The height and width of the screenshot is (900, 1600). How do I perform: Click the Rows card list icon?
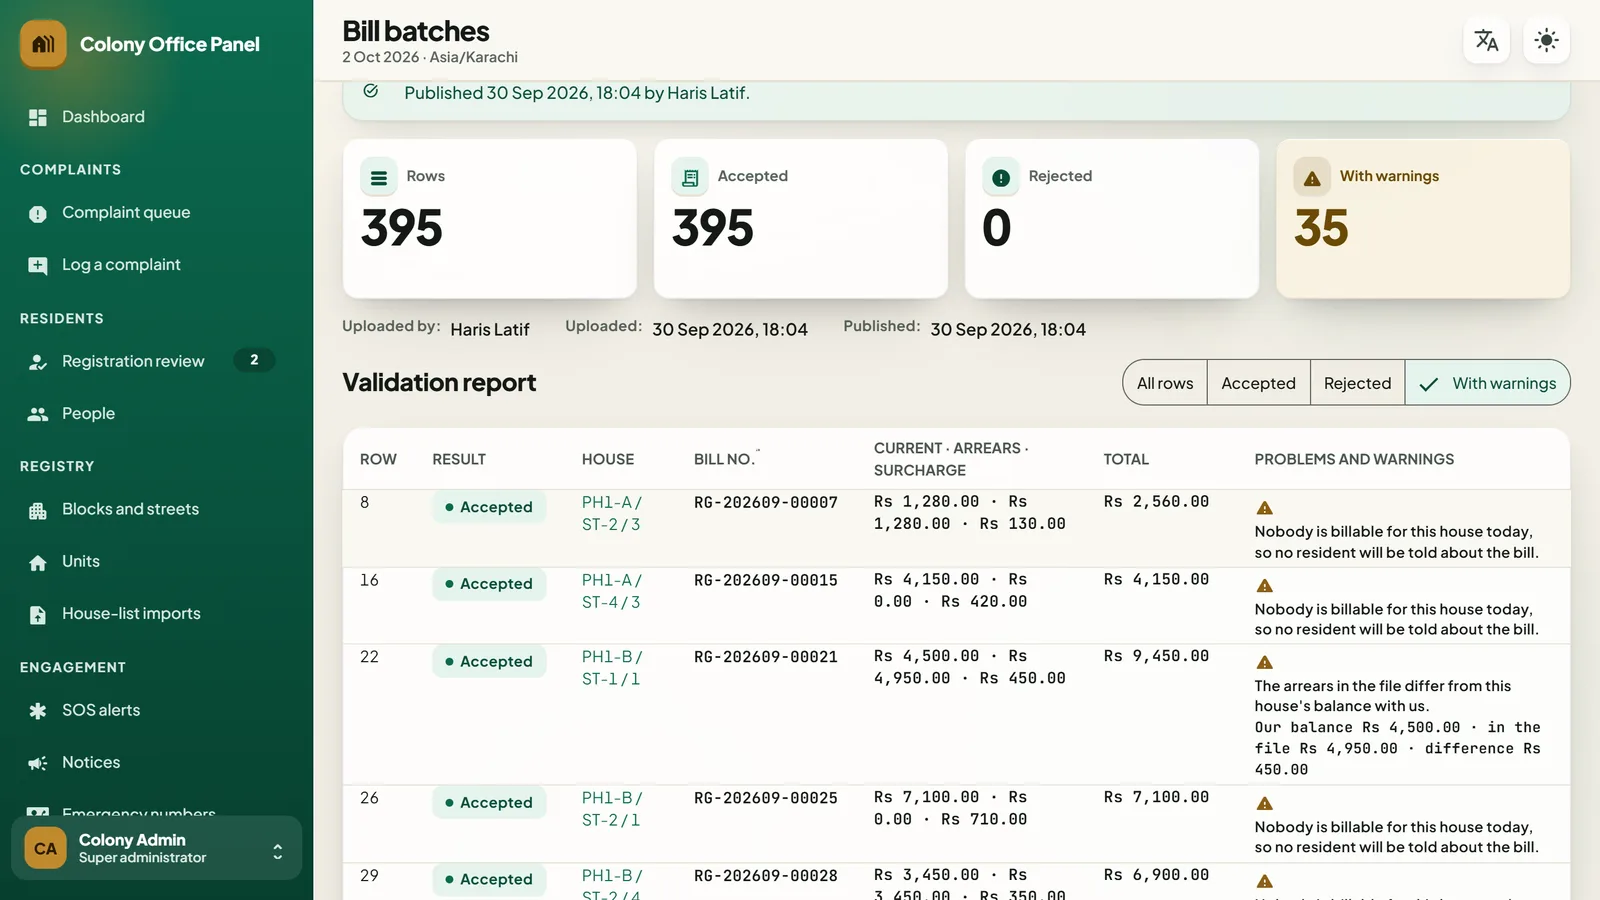pos(379,178)
